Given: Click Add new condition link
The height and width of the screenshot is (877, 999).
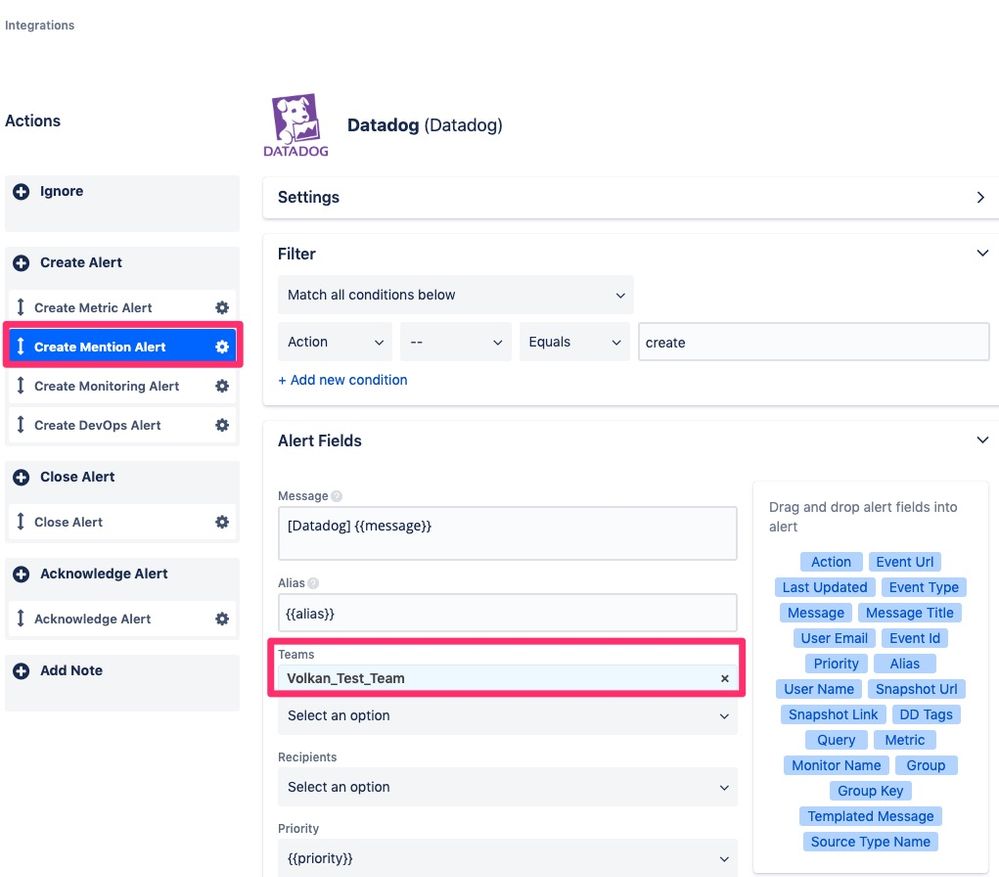Looking at the screenshot, I should click(x=343, y=380).
